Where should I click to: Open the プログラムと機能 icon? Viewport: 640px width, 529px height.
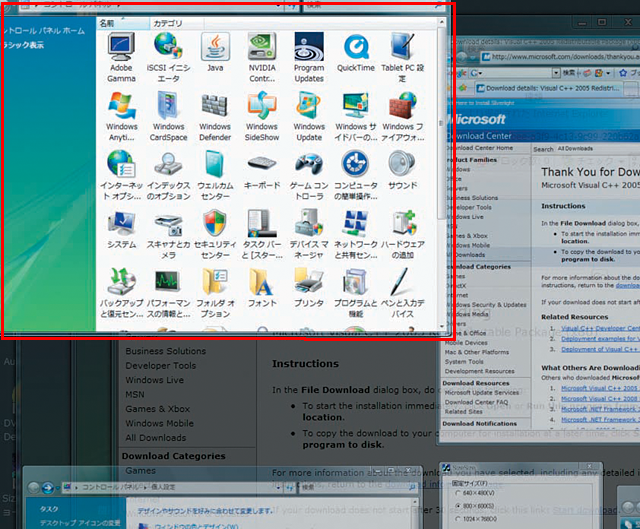tap(356, 293)
